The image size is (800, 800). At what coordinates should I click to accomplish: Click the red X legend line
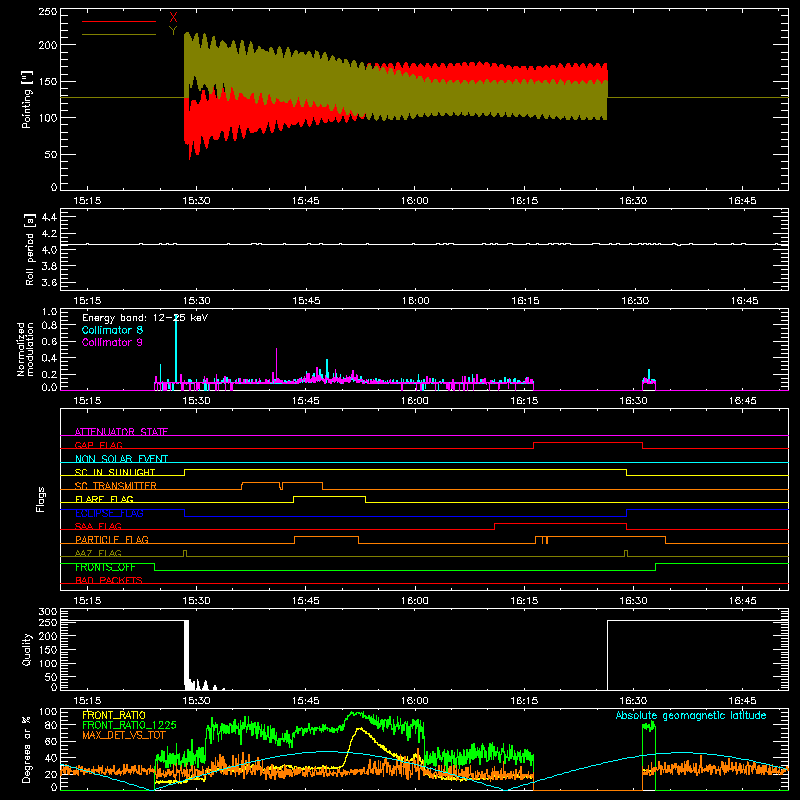click(119, 21)
